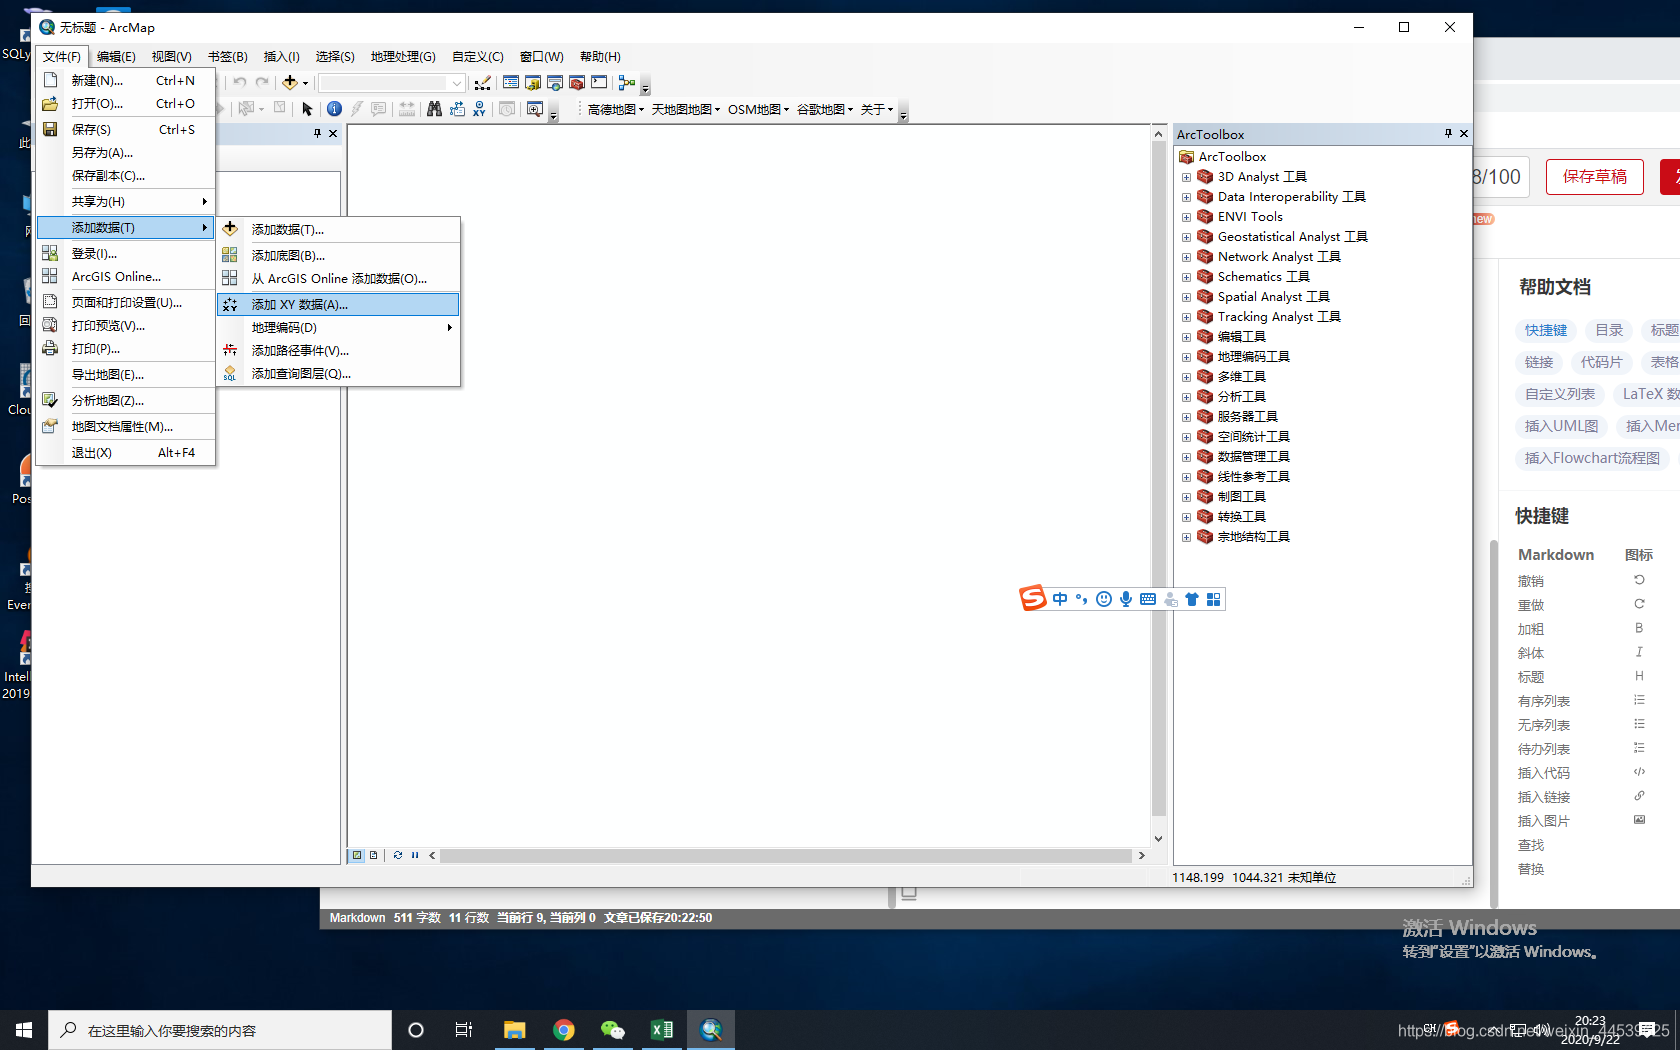The width and height of the screenshot is (1680, 1050).
Task: Open 地理编码(D) submenu
Action: [338, 327]
